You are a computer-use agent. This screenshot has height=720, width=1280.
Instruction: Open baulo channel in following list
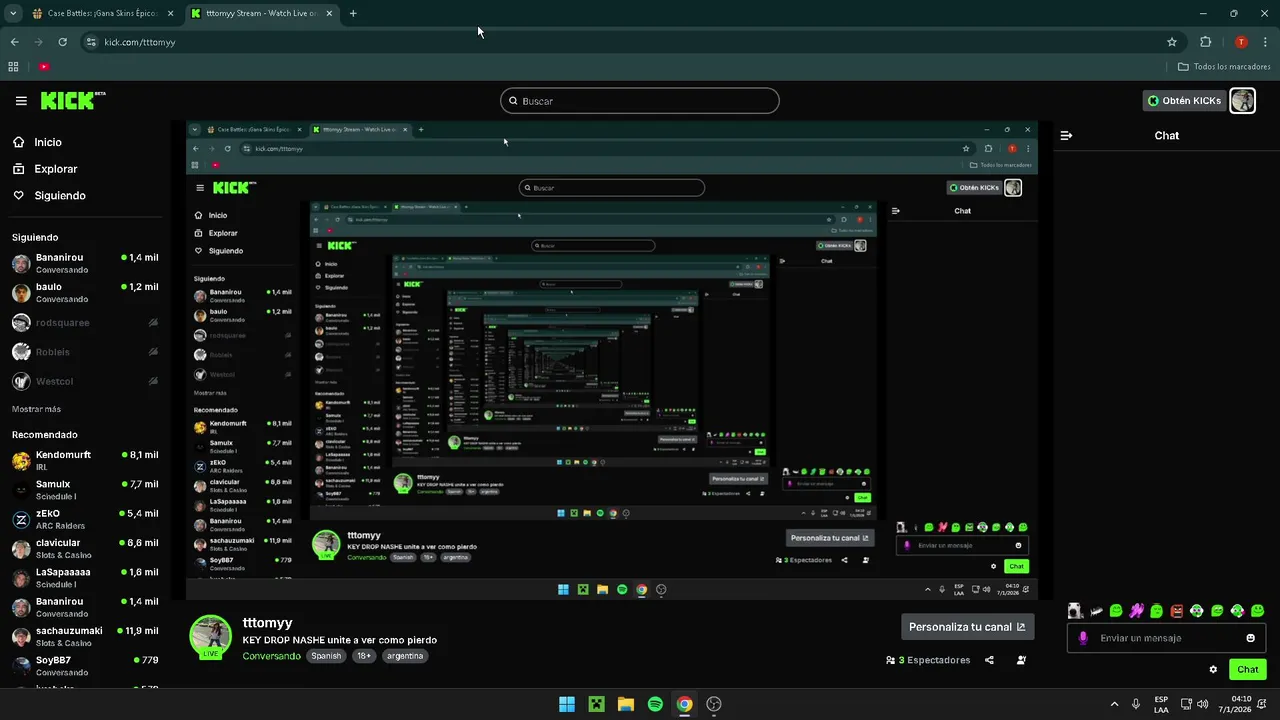tap(84, 292)
